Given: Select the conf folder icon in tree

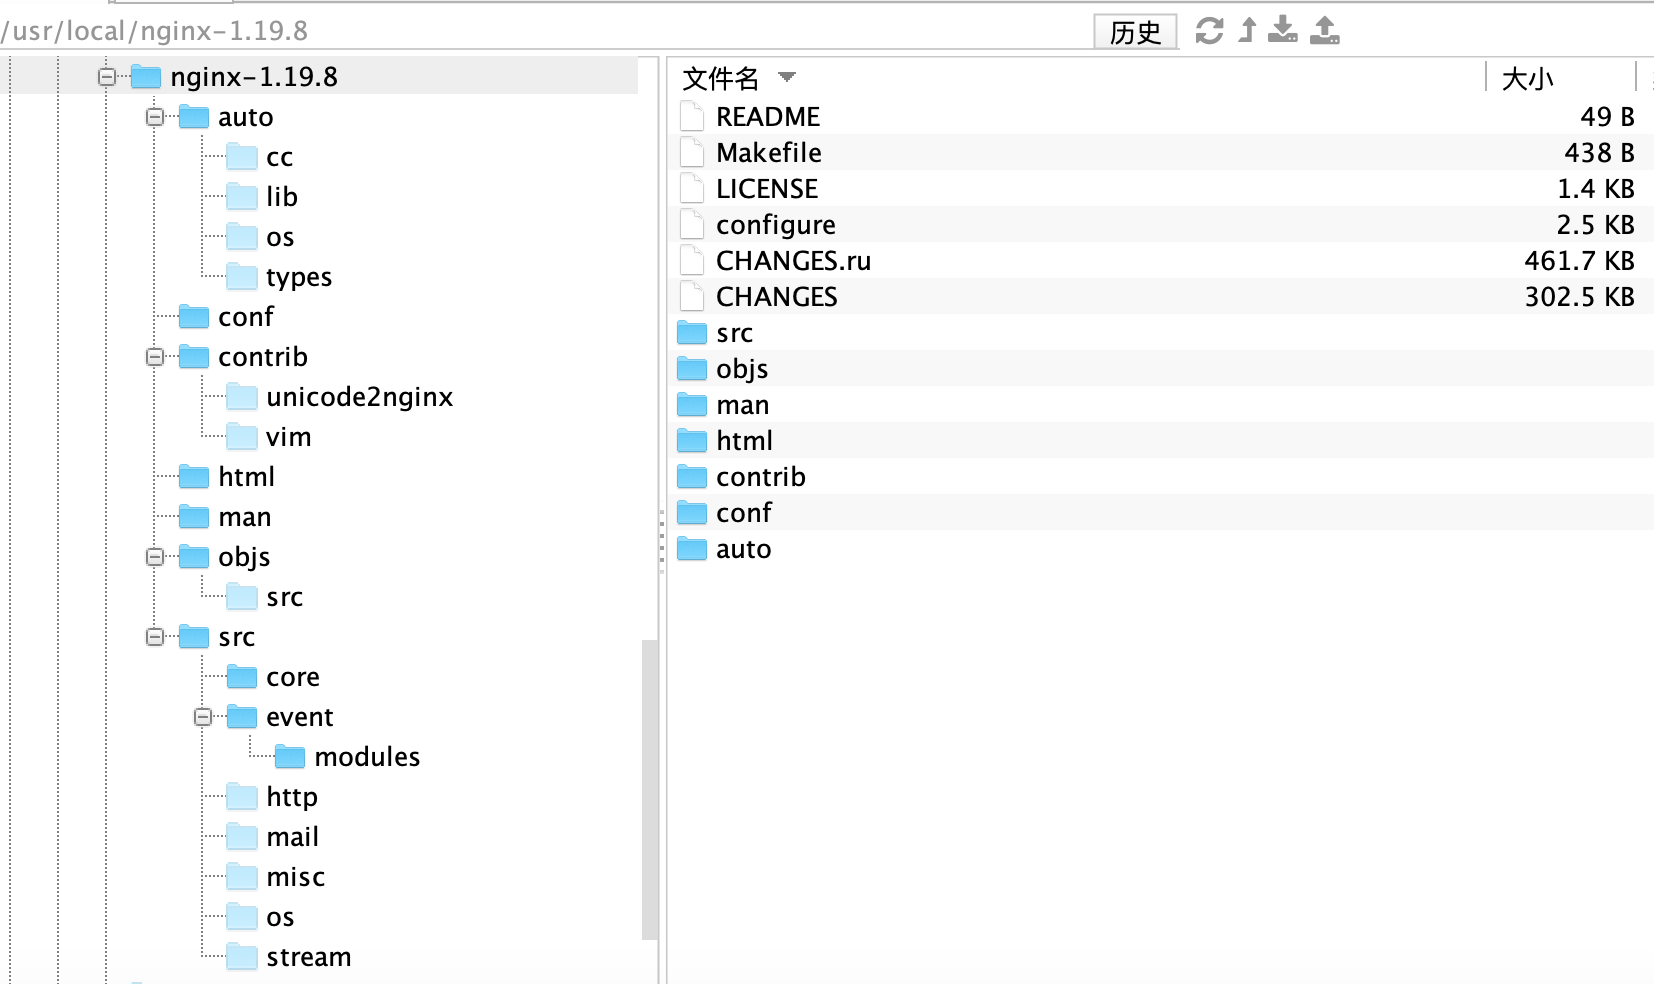Looking at the screenshot, I should point(194,317).
